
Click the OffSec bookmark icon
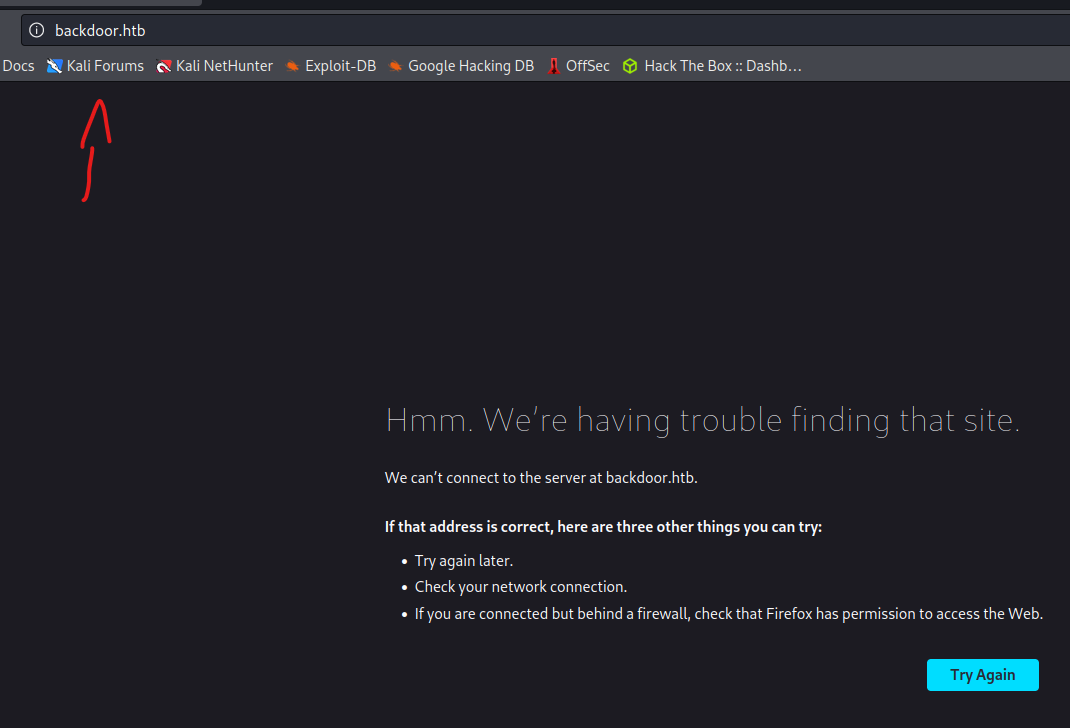(553, 65)
